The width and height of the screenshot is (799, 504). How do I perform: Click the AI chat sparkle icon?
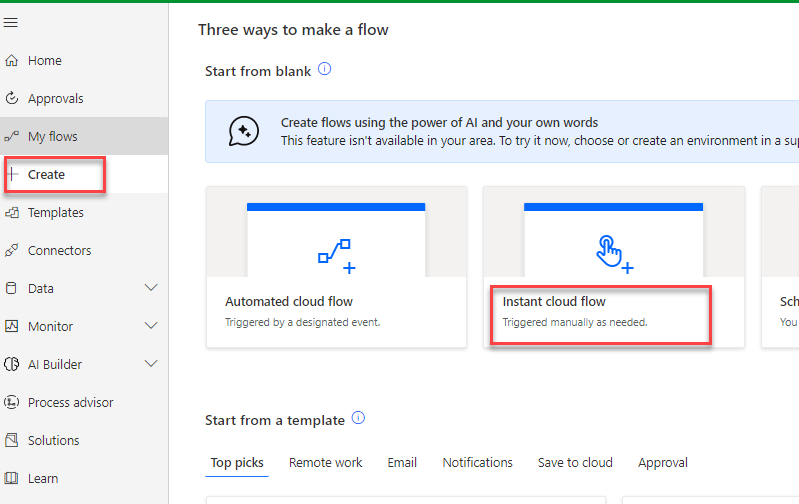244,131
